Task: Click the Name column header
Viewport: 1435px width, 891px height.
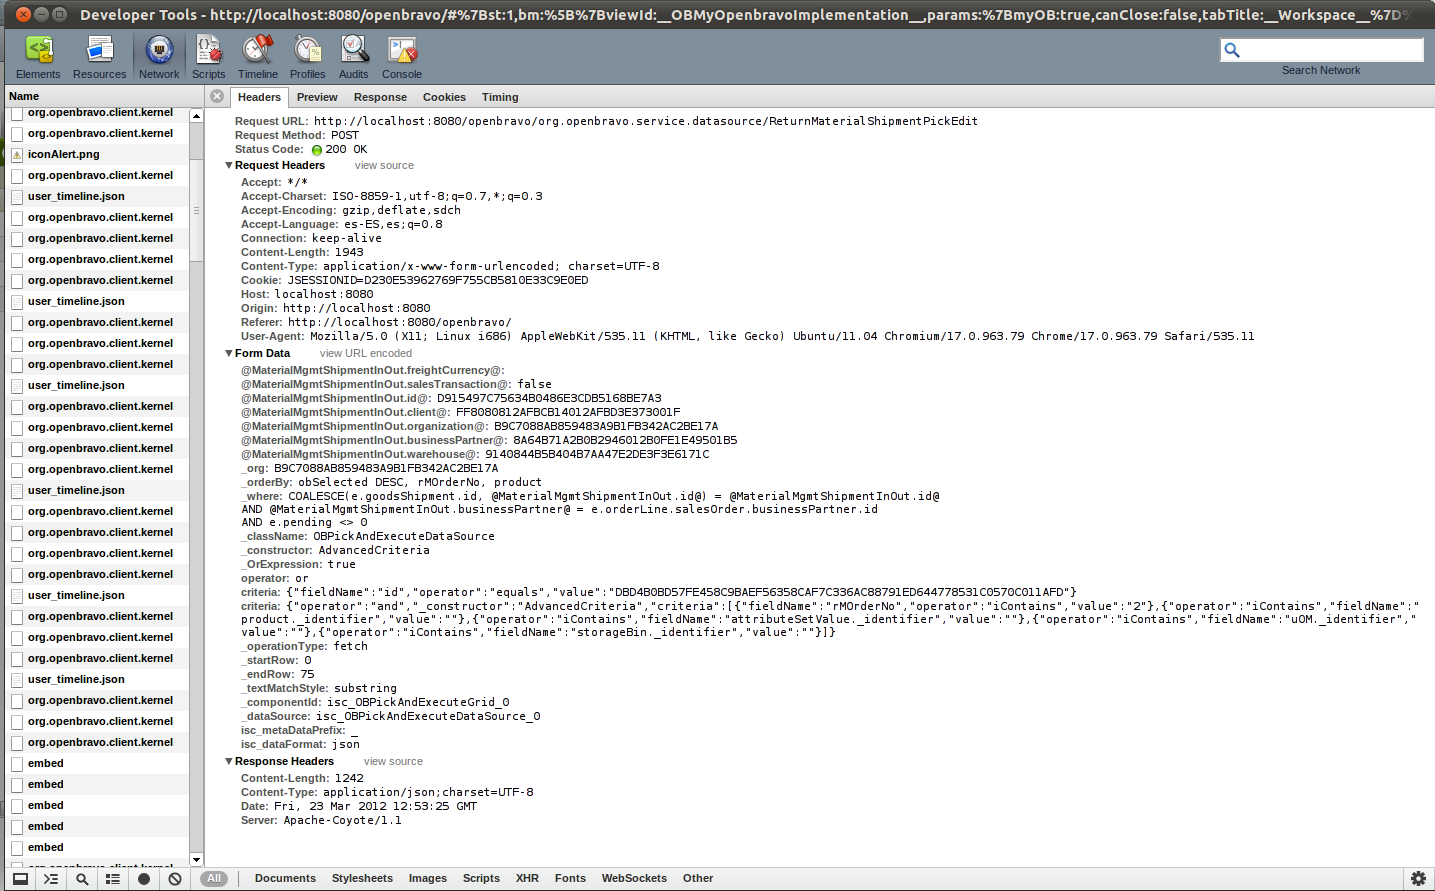Action: [104, 97]
